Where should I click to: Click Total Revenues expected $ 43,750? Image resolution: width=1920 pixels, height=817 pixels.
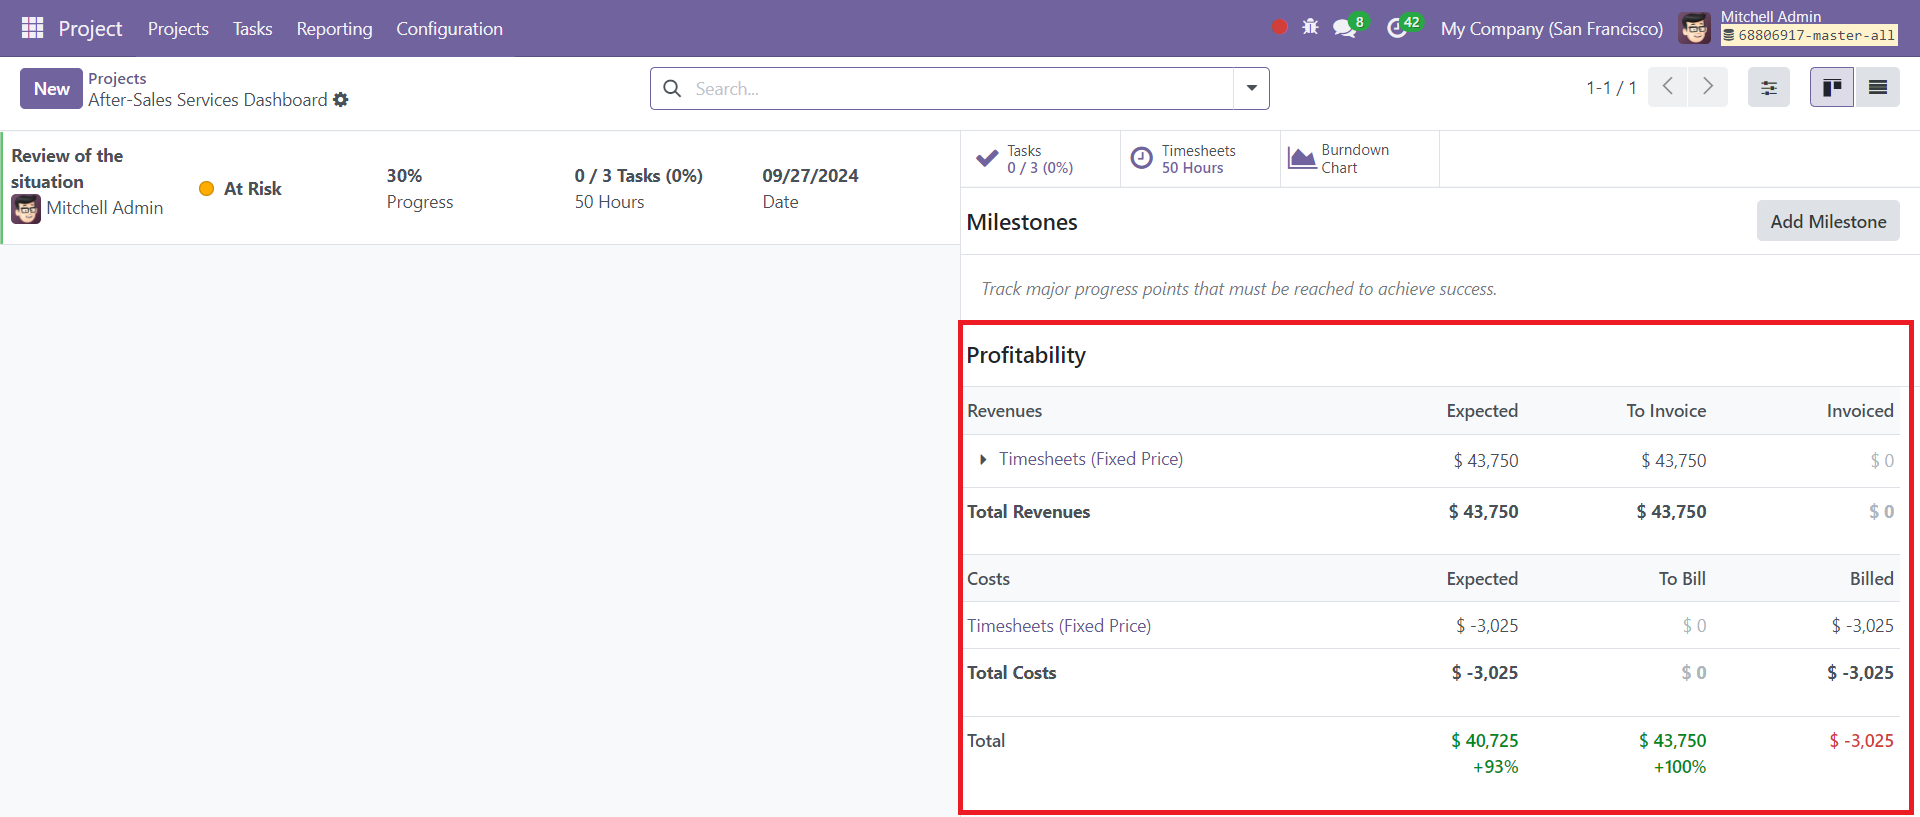(x=1483, y=512)
